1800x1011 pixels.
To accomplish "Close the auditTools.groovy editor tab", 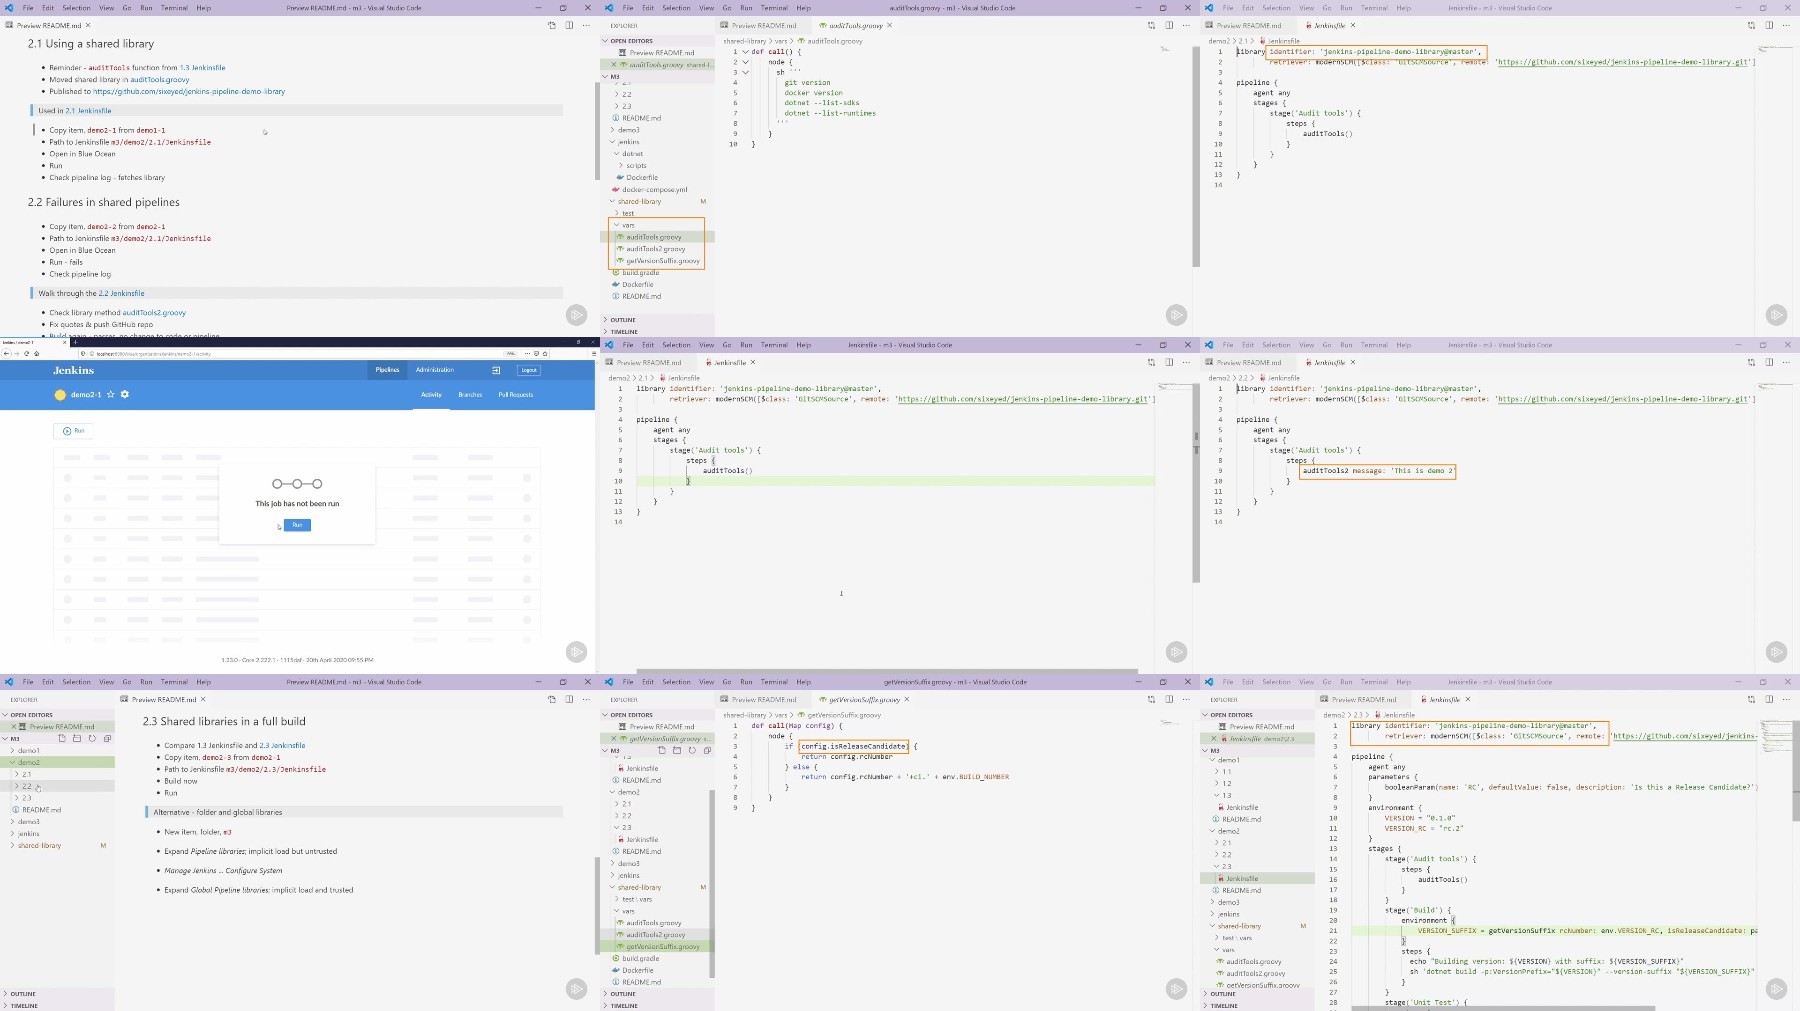I will (891, 25).
